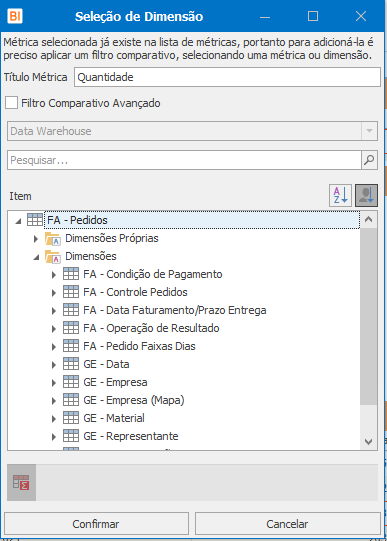Expand the GE - Empresa (Mapa) node
The height and width of the screenshot is (541, 387).
[54, 401]
